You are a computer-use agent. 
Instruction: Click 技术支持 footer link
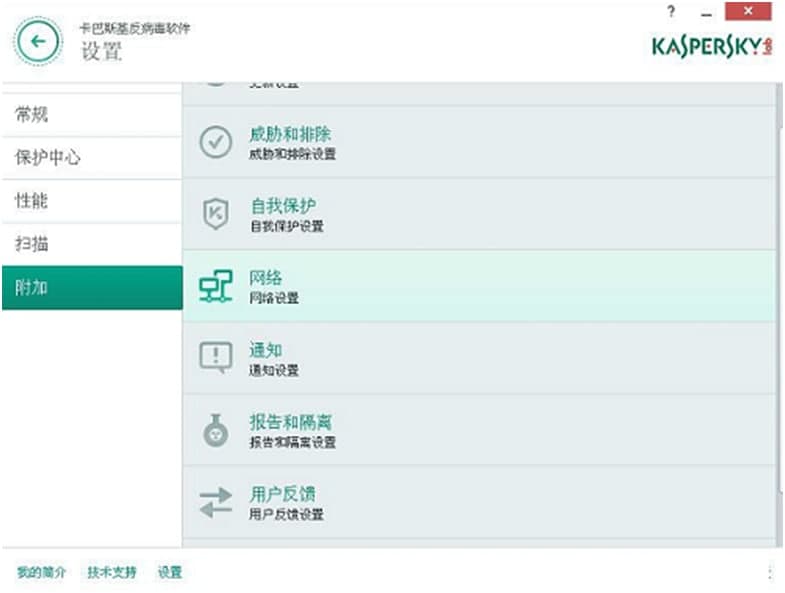(x=112, y=572)
